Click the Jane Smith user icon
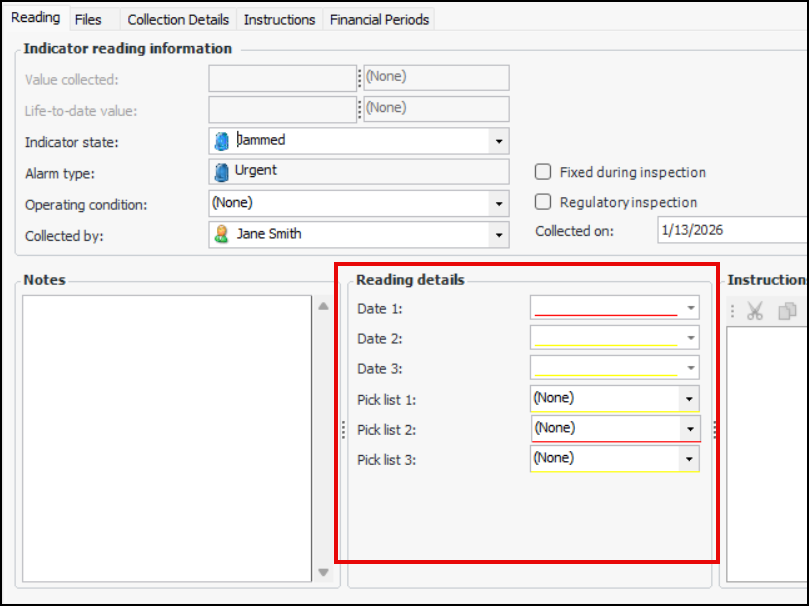Screen dimensions: 809x606 click(x=222, y=234)
